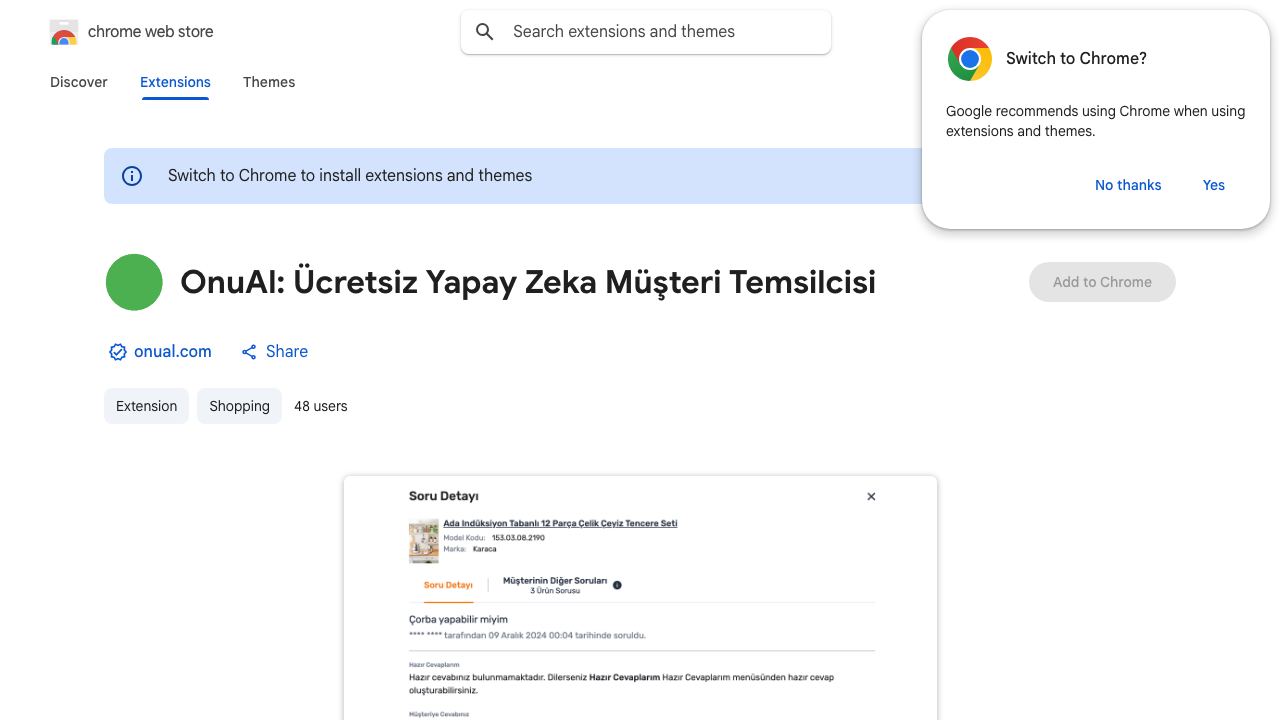
Task: Open the Themes tab
Action: [269, 82]
